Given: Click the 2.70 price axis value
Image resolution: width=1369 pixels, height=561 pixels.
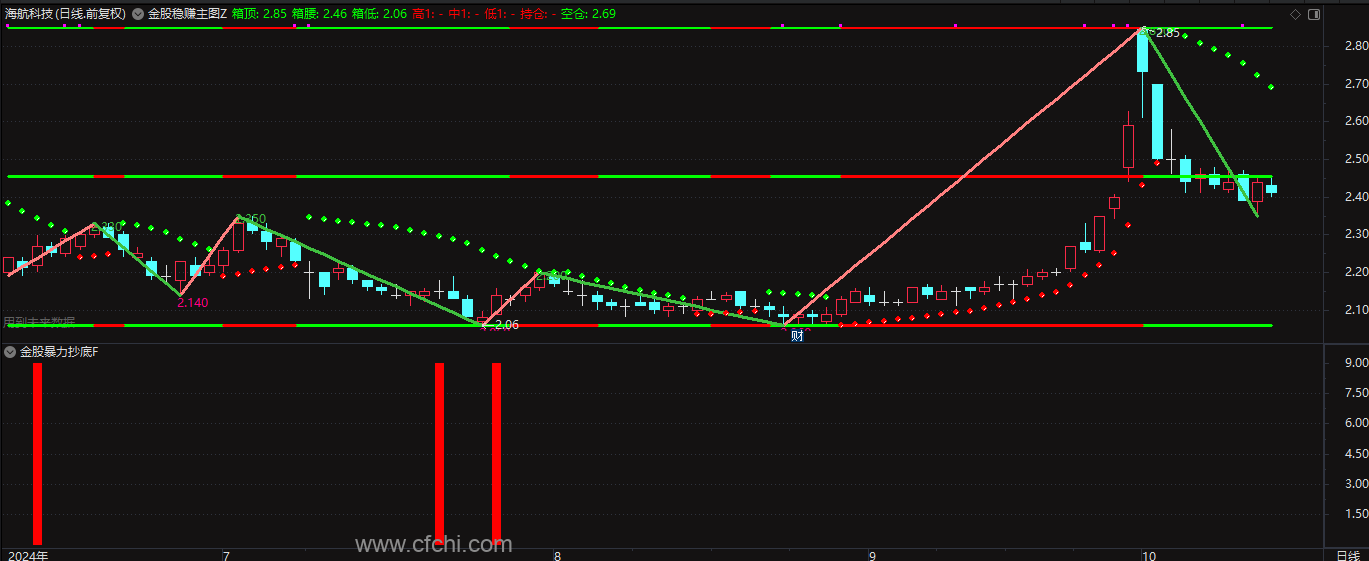Looking at the screenshot, I should coord(1355,84).
